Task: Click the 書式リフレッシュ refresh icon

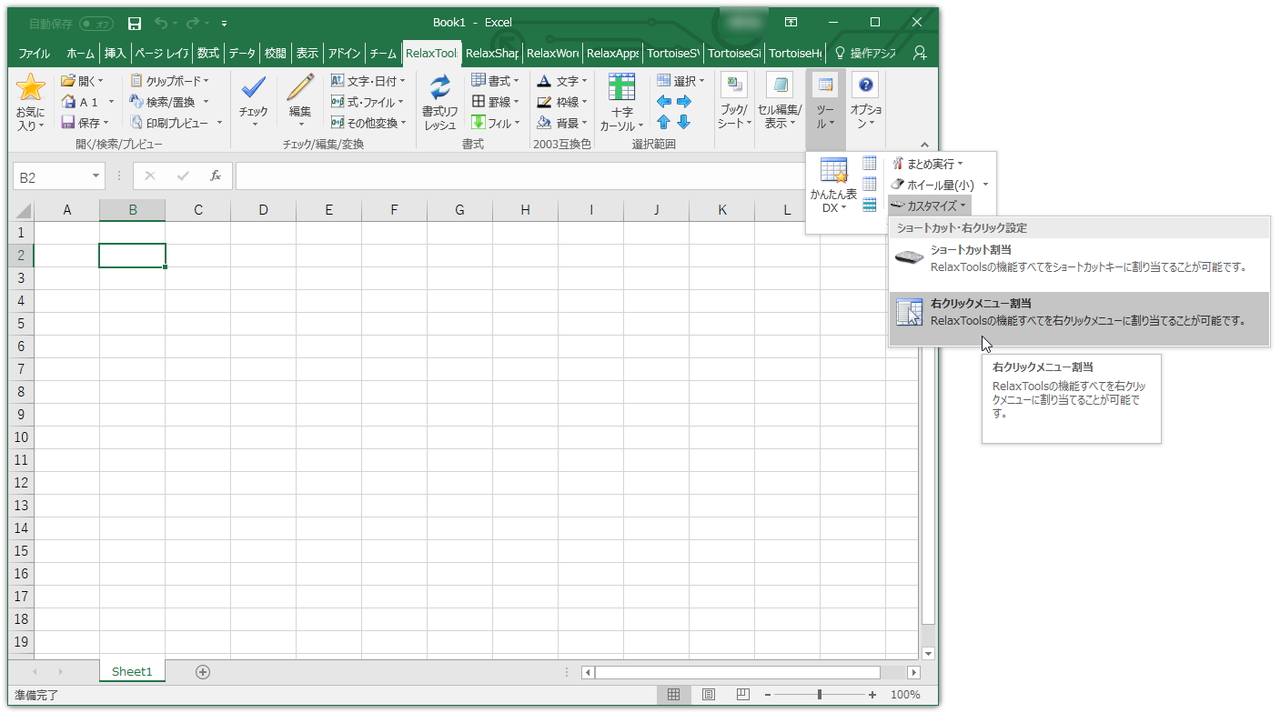Action: pyautogui.click(x=440, y=88)
